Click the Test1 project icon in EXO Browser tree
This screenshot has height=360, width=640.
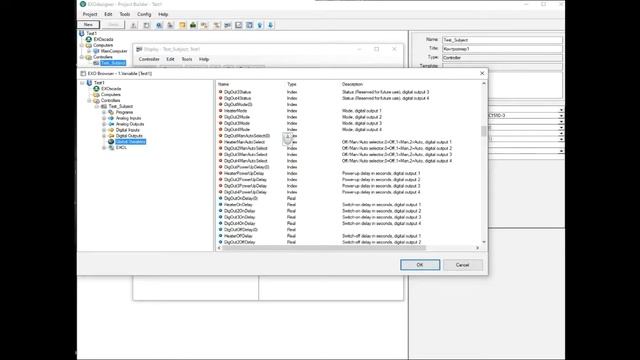(89, 83)
